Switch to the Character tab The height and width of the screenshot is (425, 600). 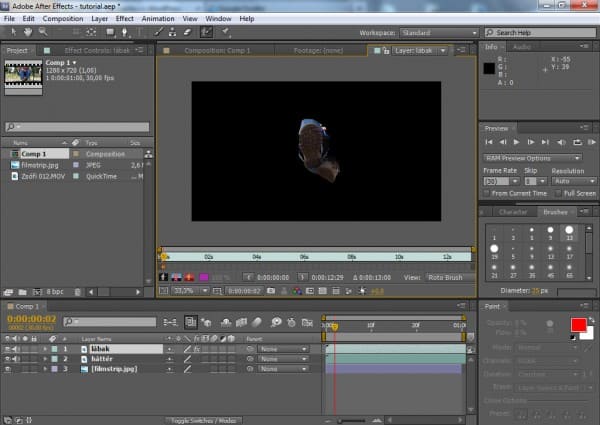pyautogui.click(x=513, y=212)
